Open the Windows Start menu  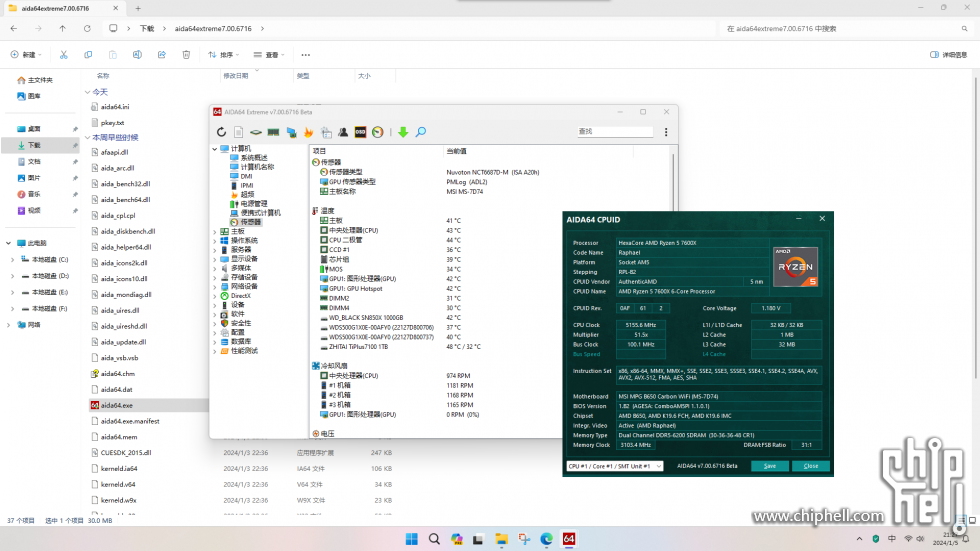[411, 539]
